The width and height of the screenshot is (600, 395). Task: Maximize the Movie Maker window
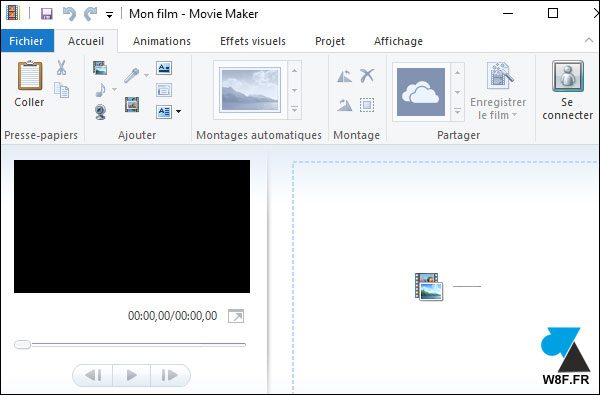[x=553, y=13]
